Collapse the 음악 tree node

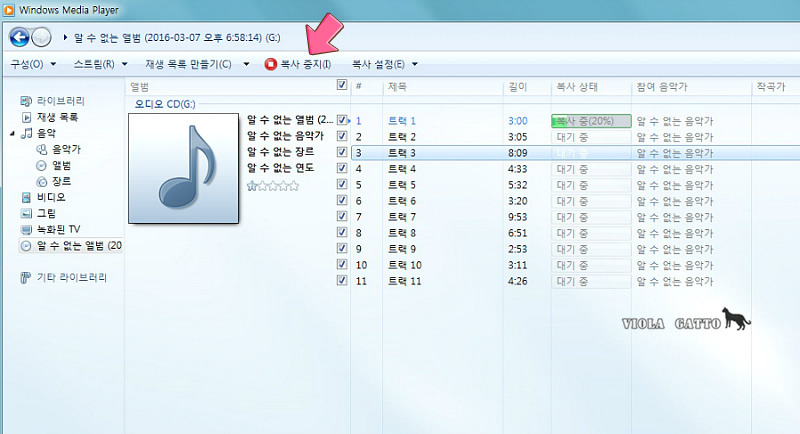coord(12,134)
